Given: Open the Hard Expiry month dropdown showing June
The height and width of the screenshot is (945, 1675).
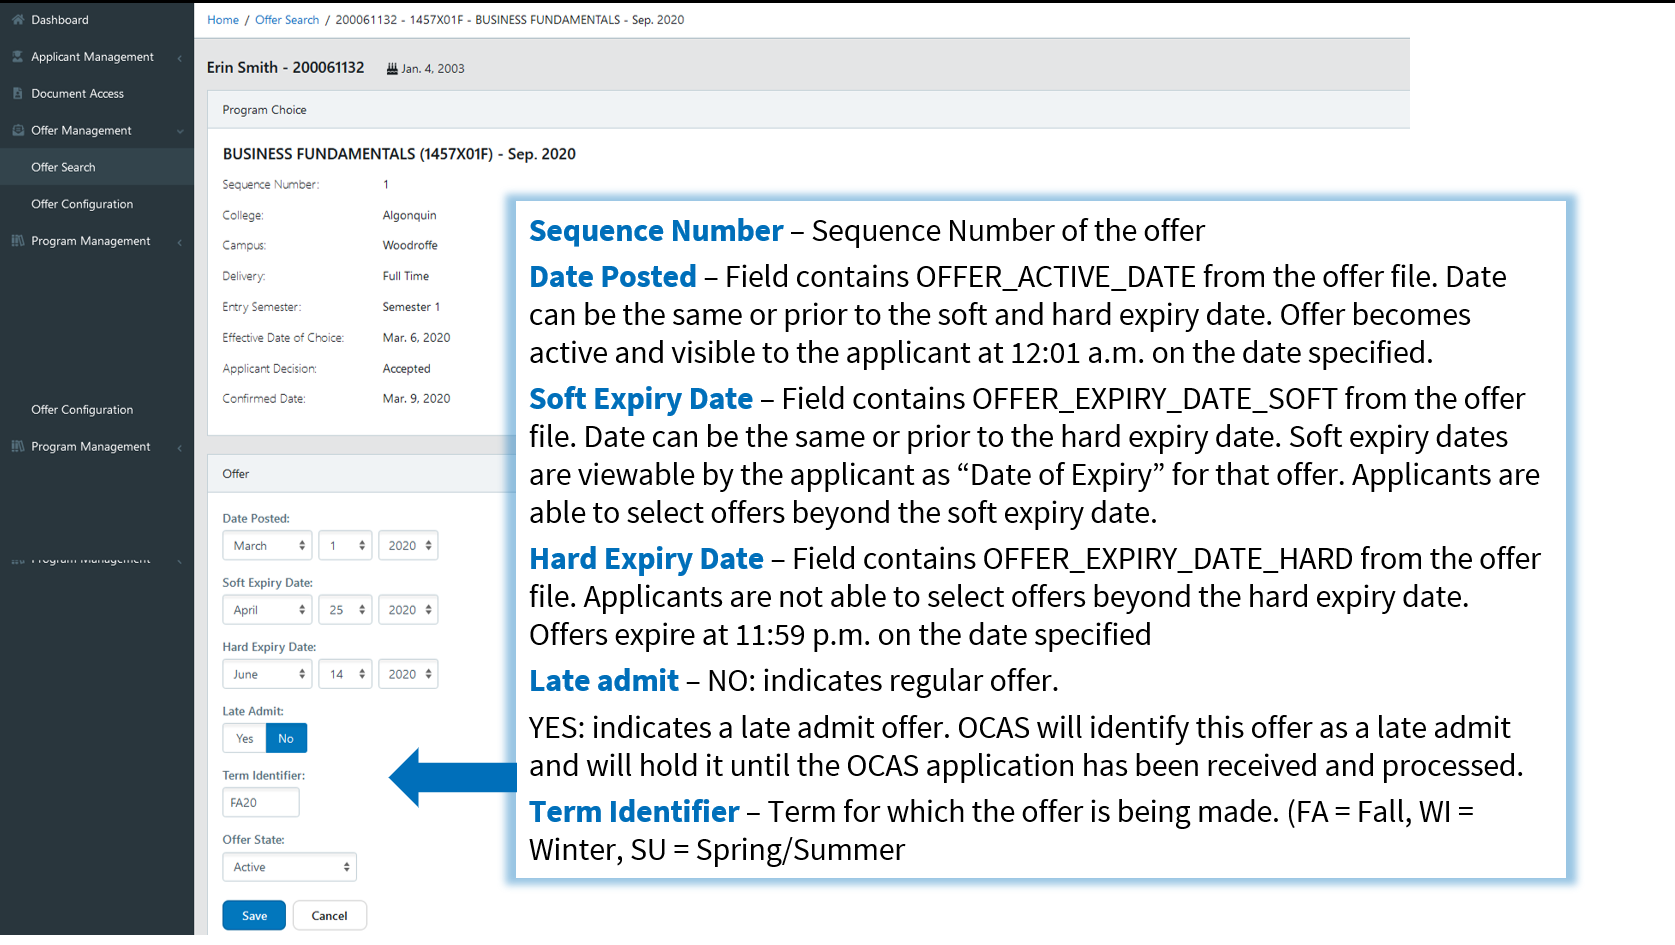Looking at the screenshot, I should pyautogui.click(x=267, y=674).
